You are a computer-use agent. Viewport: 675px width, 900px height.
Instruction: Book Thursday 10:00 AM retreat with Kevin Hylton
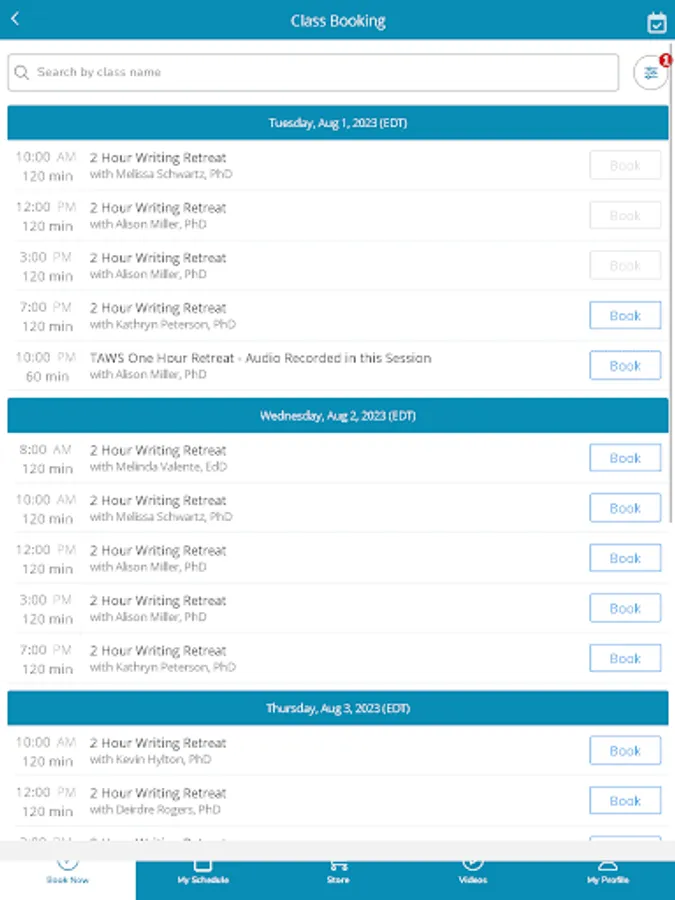point(625,751)
